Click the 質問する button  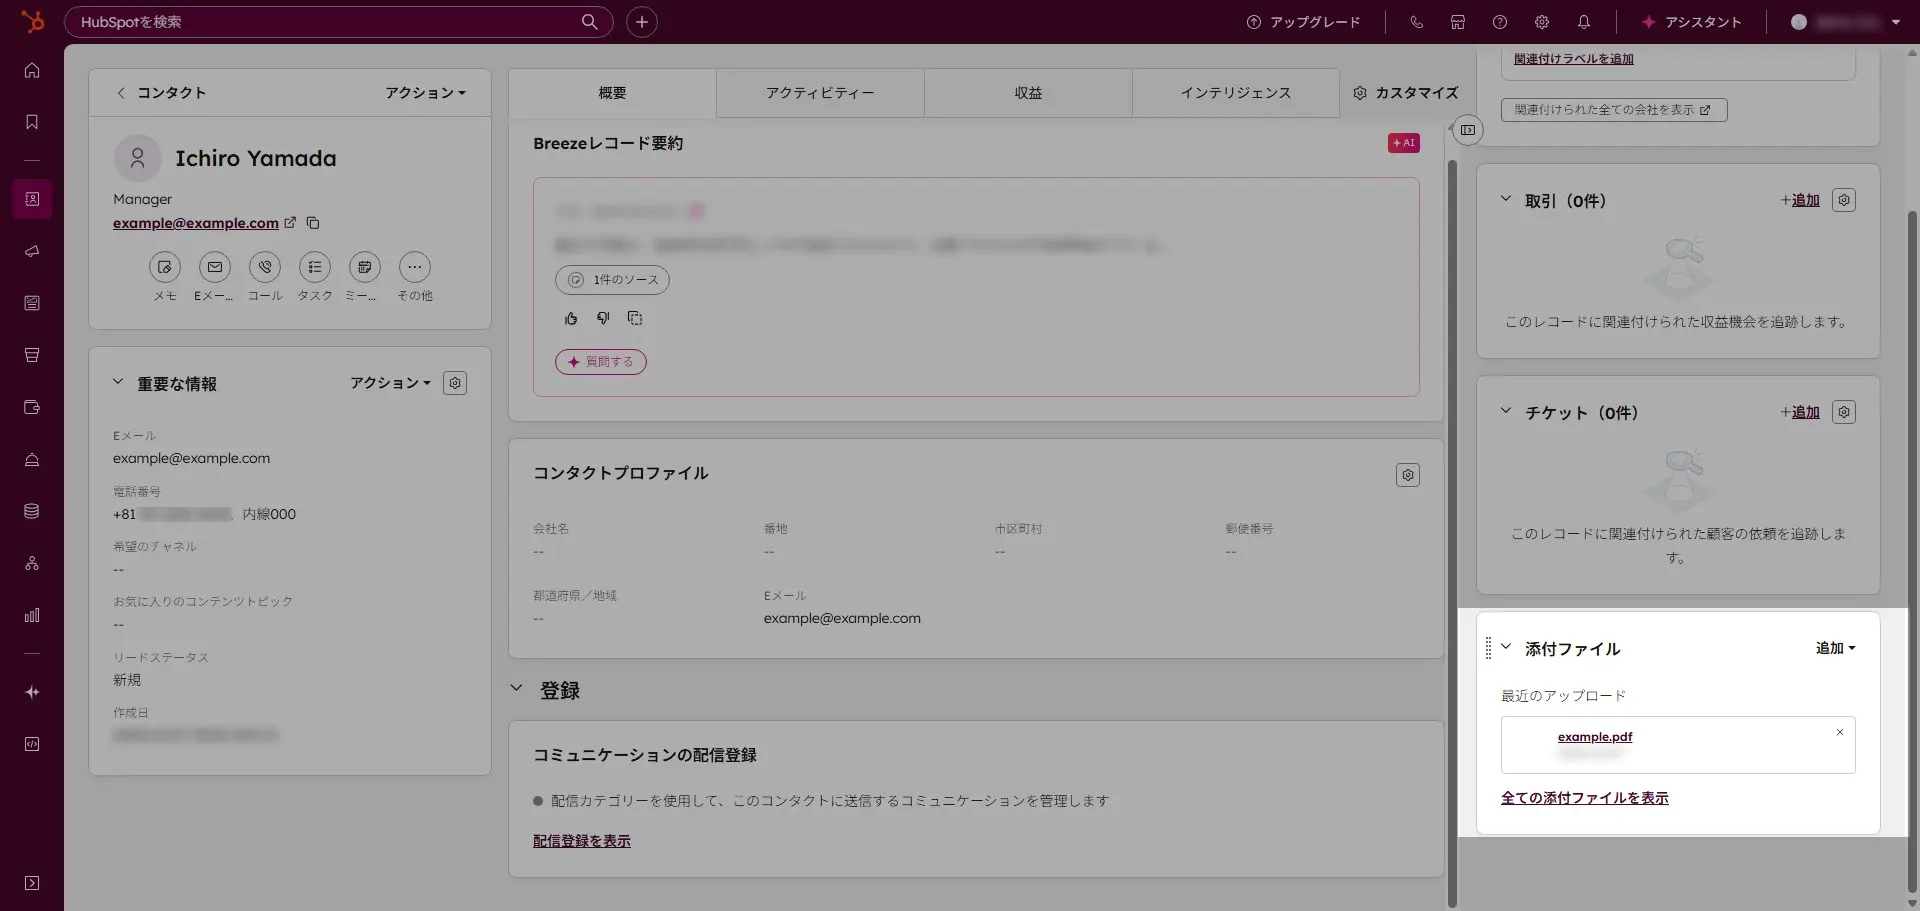click(600, 361)
